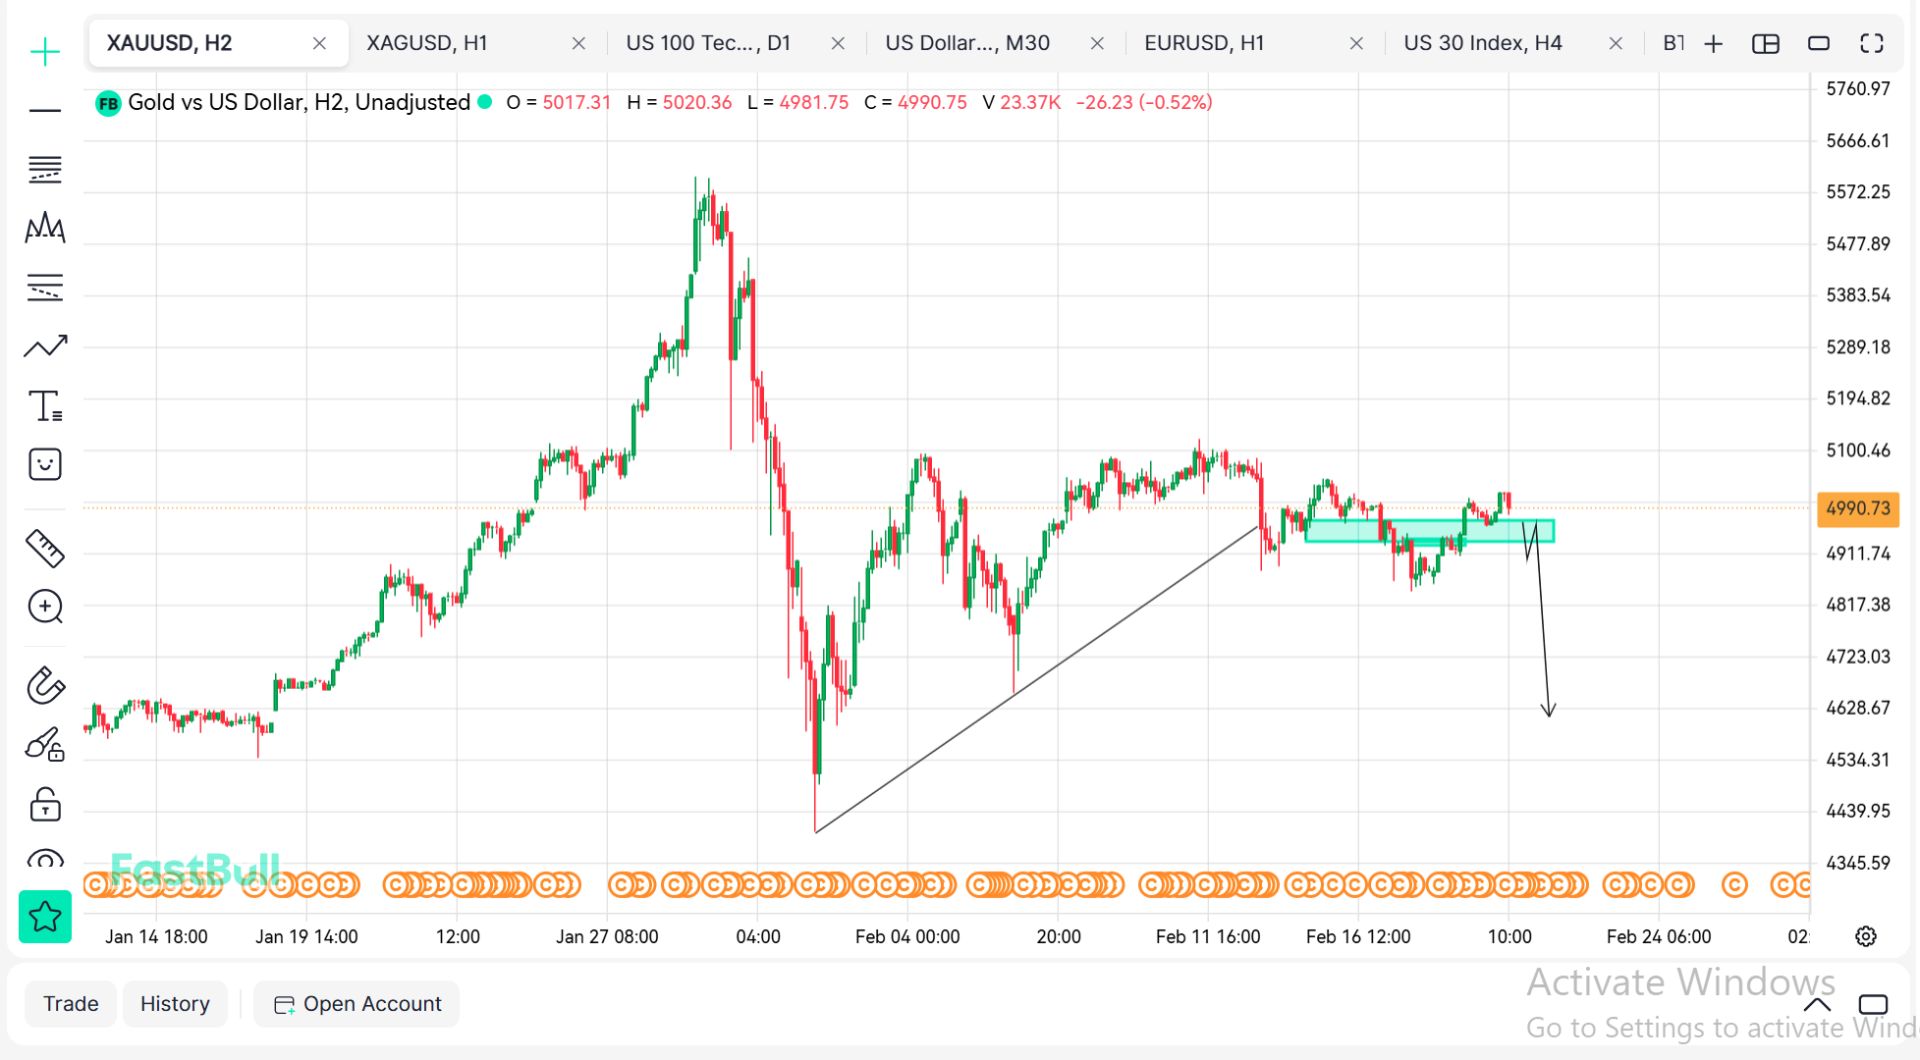1920x1060 pixels.
Task: Open the chart layout selector
Action: pos(1765,43)
